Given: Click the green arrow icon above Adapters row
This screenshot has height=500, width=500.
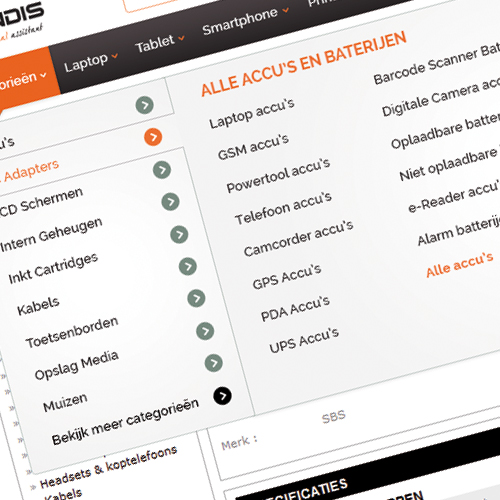Looking at the screenshot, I should click(x=144, y=105).
